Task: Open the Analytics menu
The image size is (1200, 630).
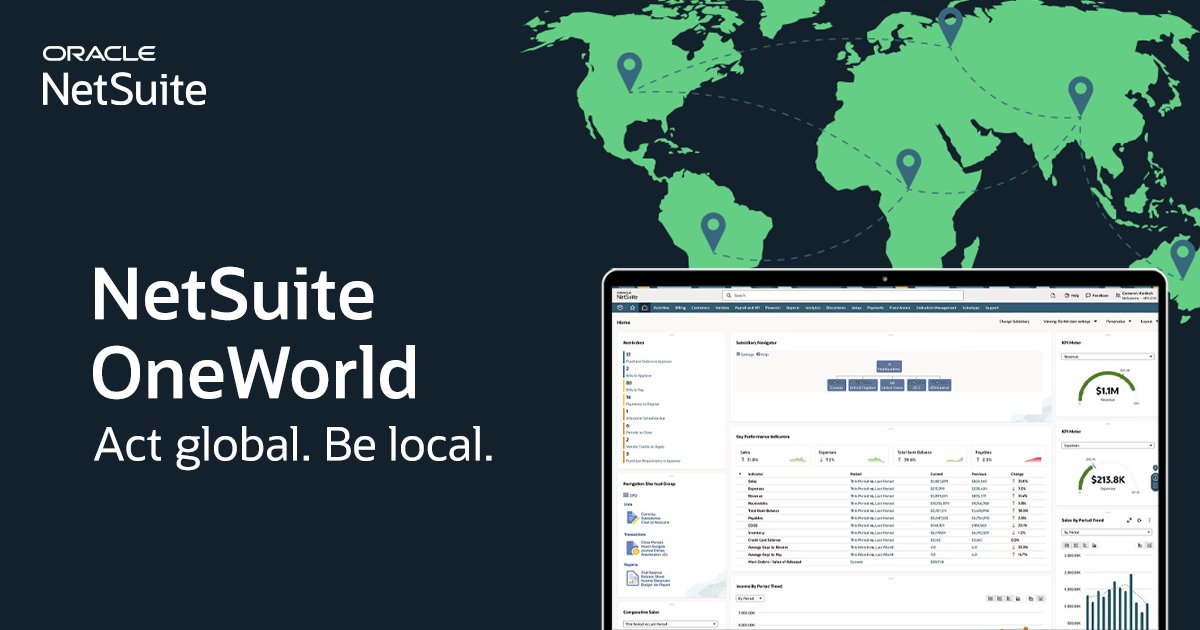Action: click(x=812, y=308)
